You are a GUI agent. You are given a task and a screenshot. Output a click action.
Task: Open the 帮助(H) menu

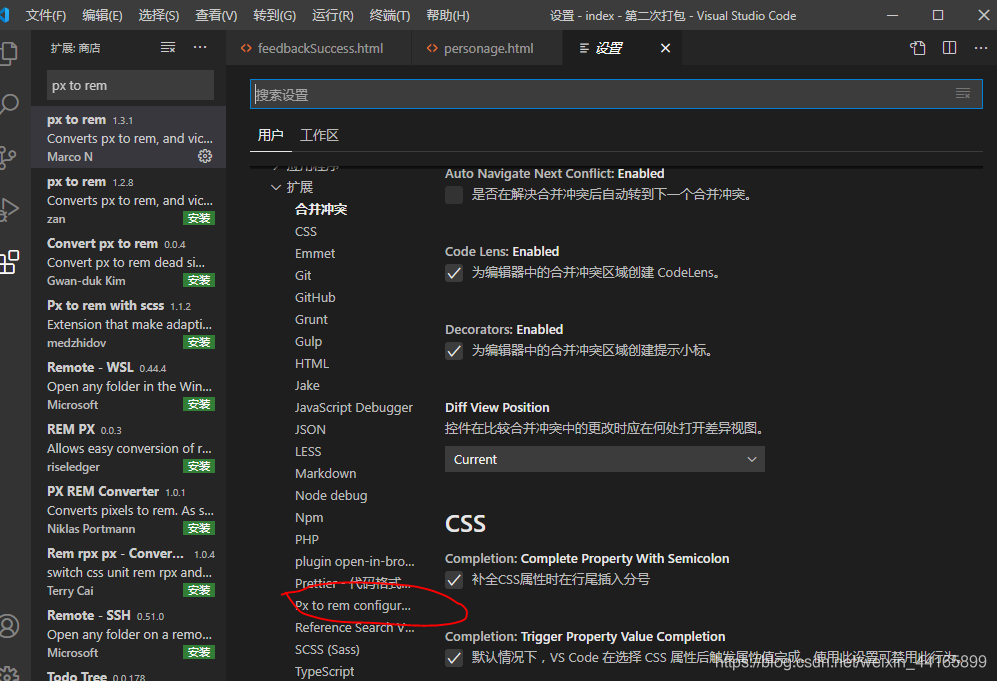pyautogui.click(x=448, y=15)
